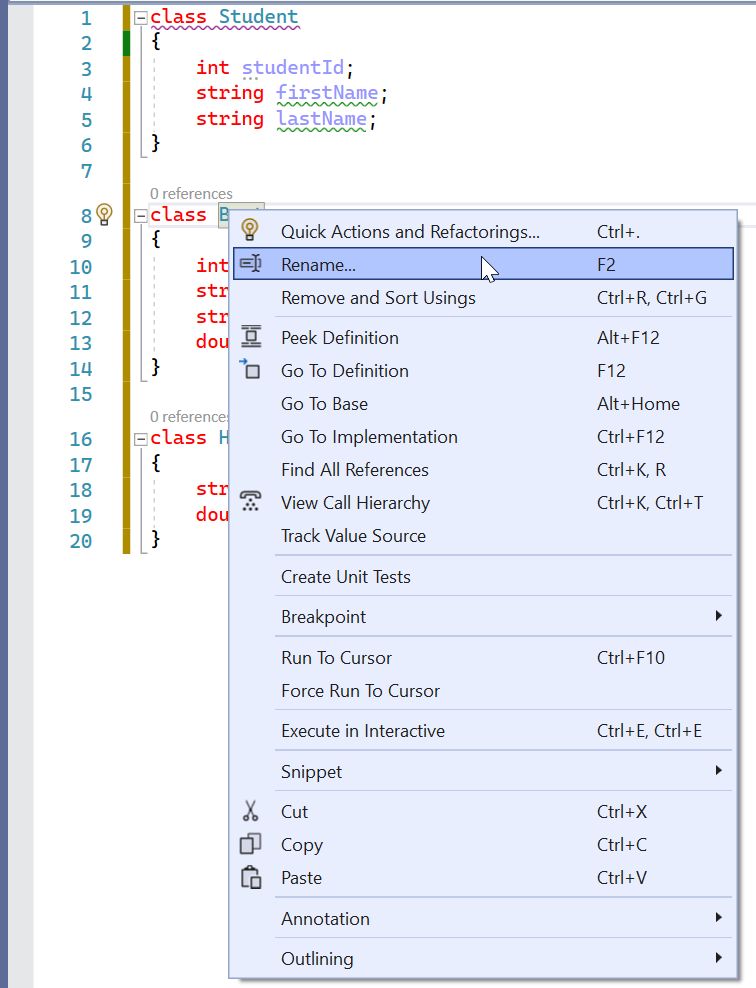756x988 pixels.
Task: Select Cut from the context menu
Action: 483,812
